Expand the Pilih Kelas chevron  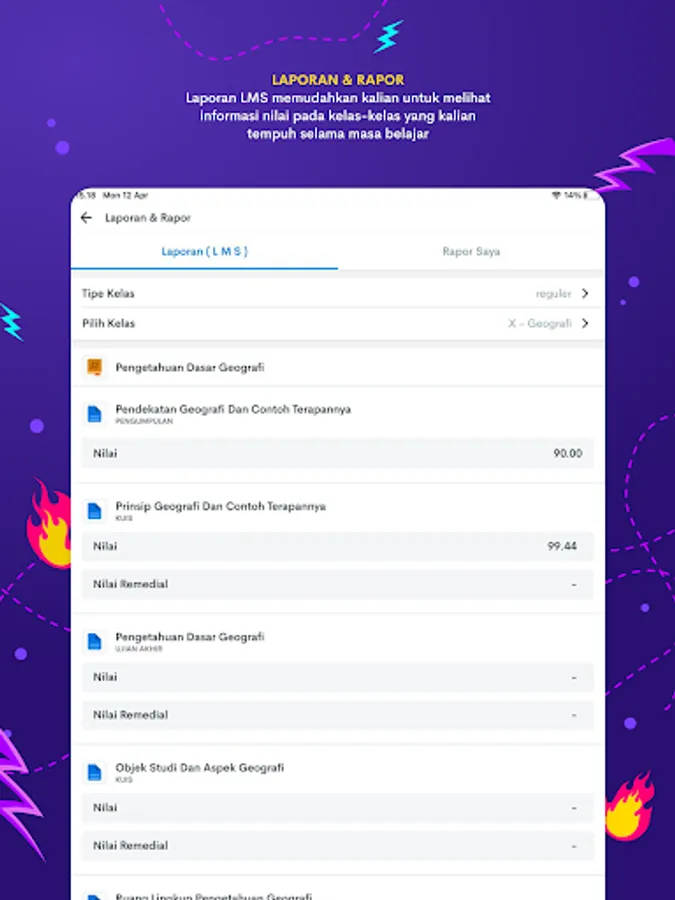585,323
